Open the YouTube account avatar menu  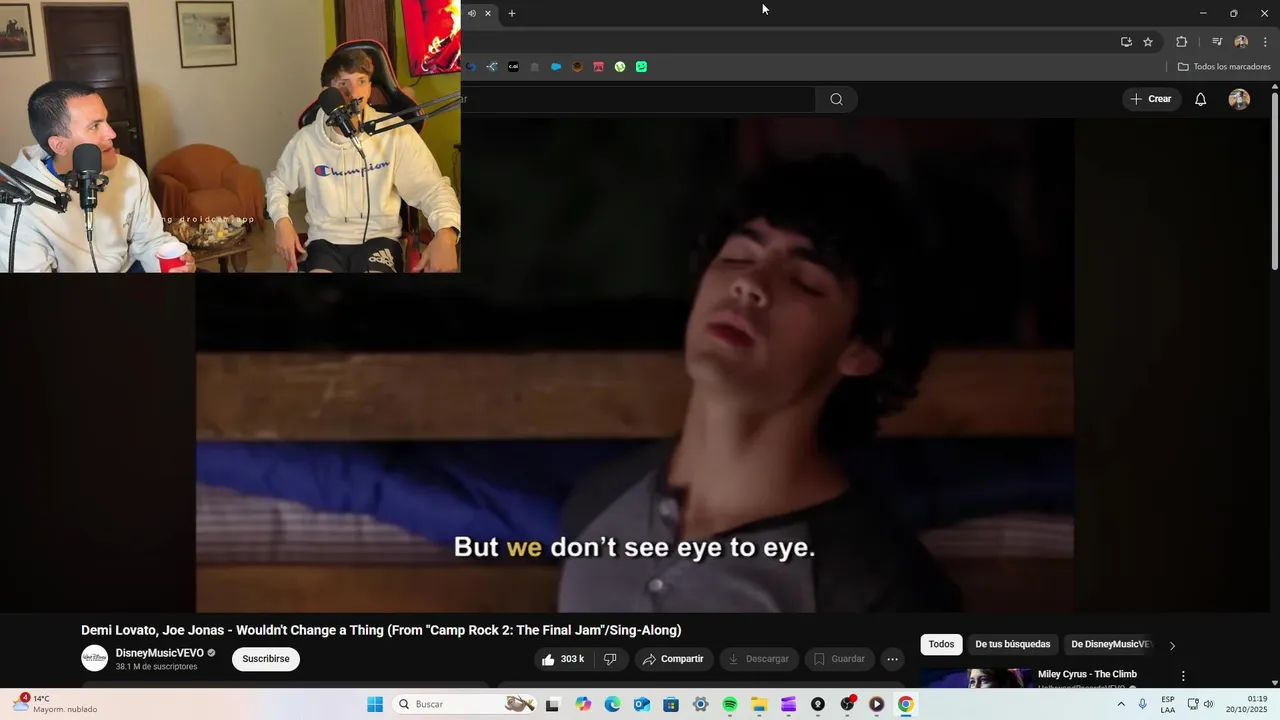1239,99
